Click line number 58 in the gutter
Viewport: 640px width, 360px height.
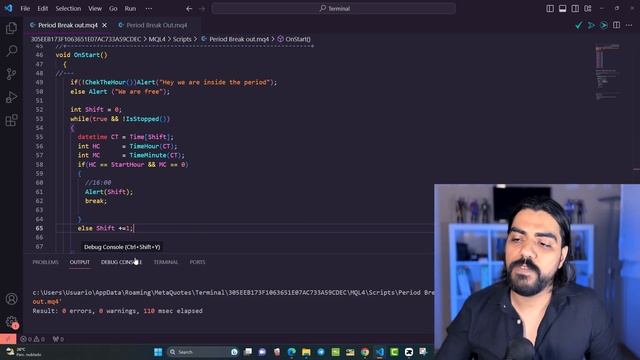[39, 164]
